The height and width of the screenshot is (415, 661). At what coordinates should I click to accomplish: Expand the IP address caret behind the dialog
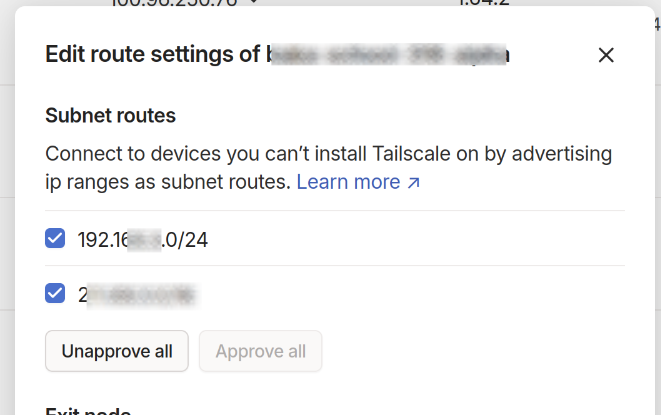pos(254,3)
